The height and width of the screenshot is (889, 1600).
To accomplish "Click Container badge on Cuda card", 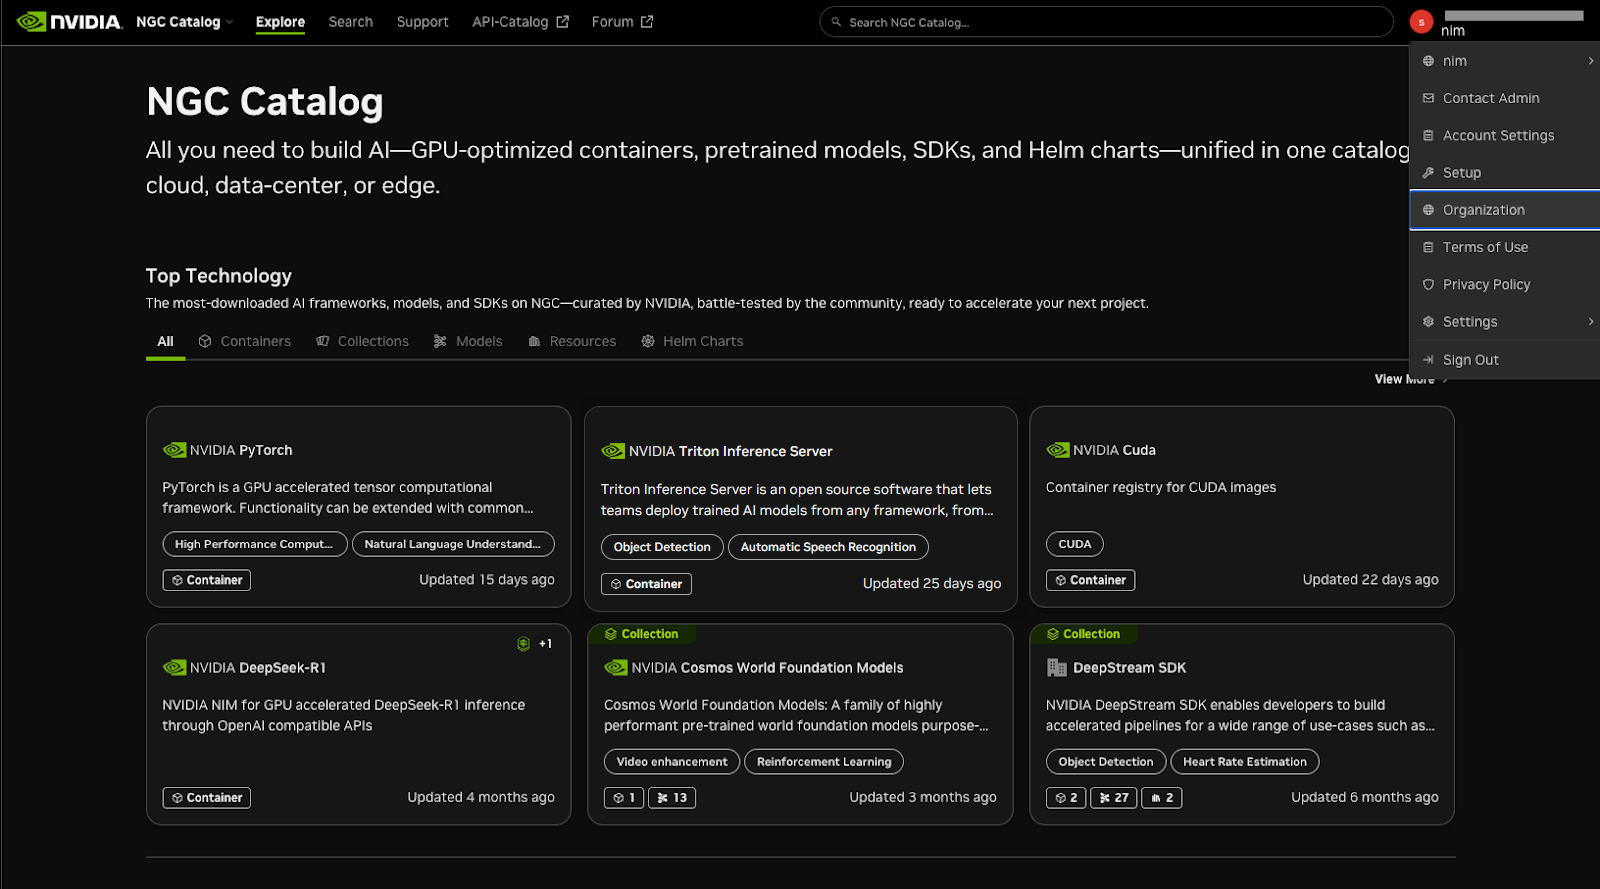I will [x=1090, y=580].
